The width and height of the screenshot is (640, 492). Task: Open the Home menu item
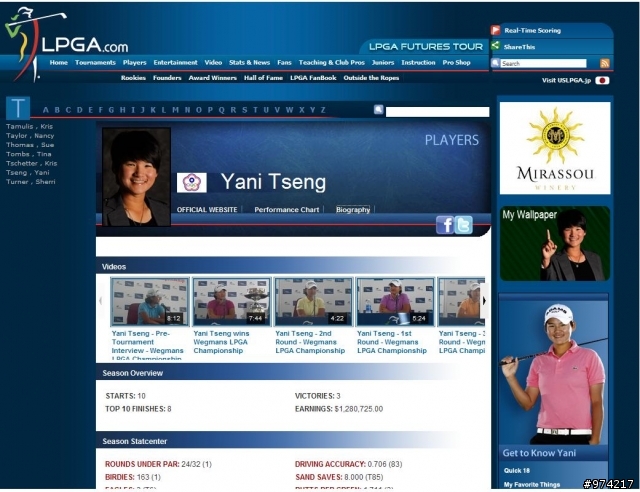click(x=59, y=62)
